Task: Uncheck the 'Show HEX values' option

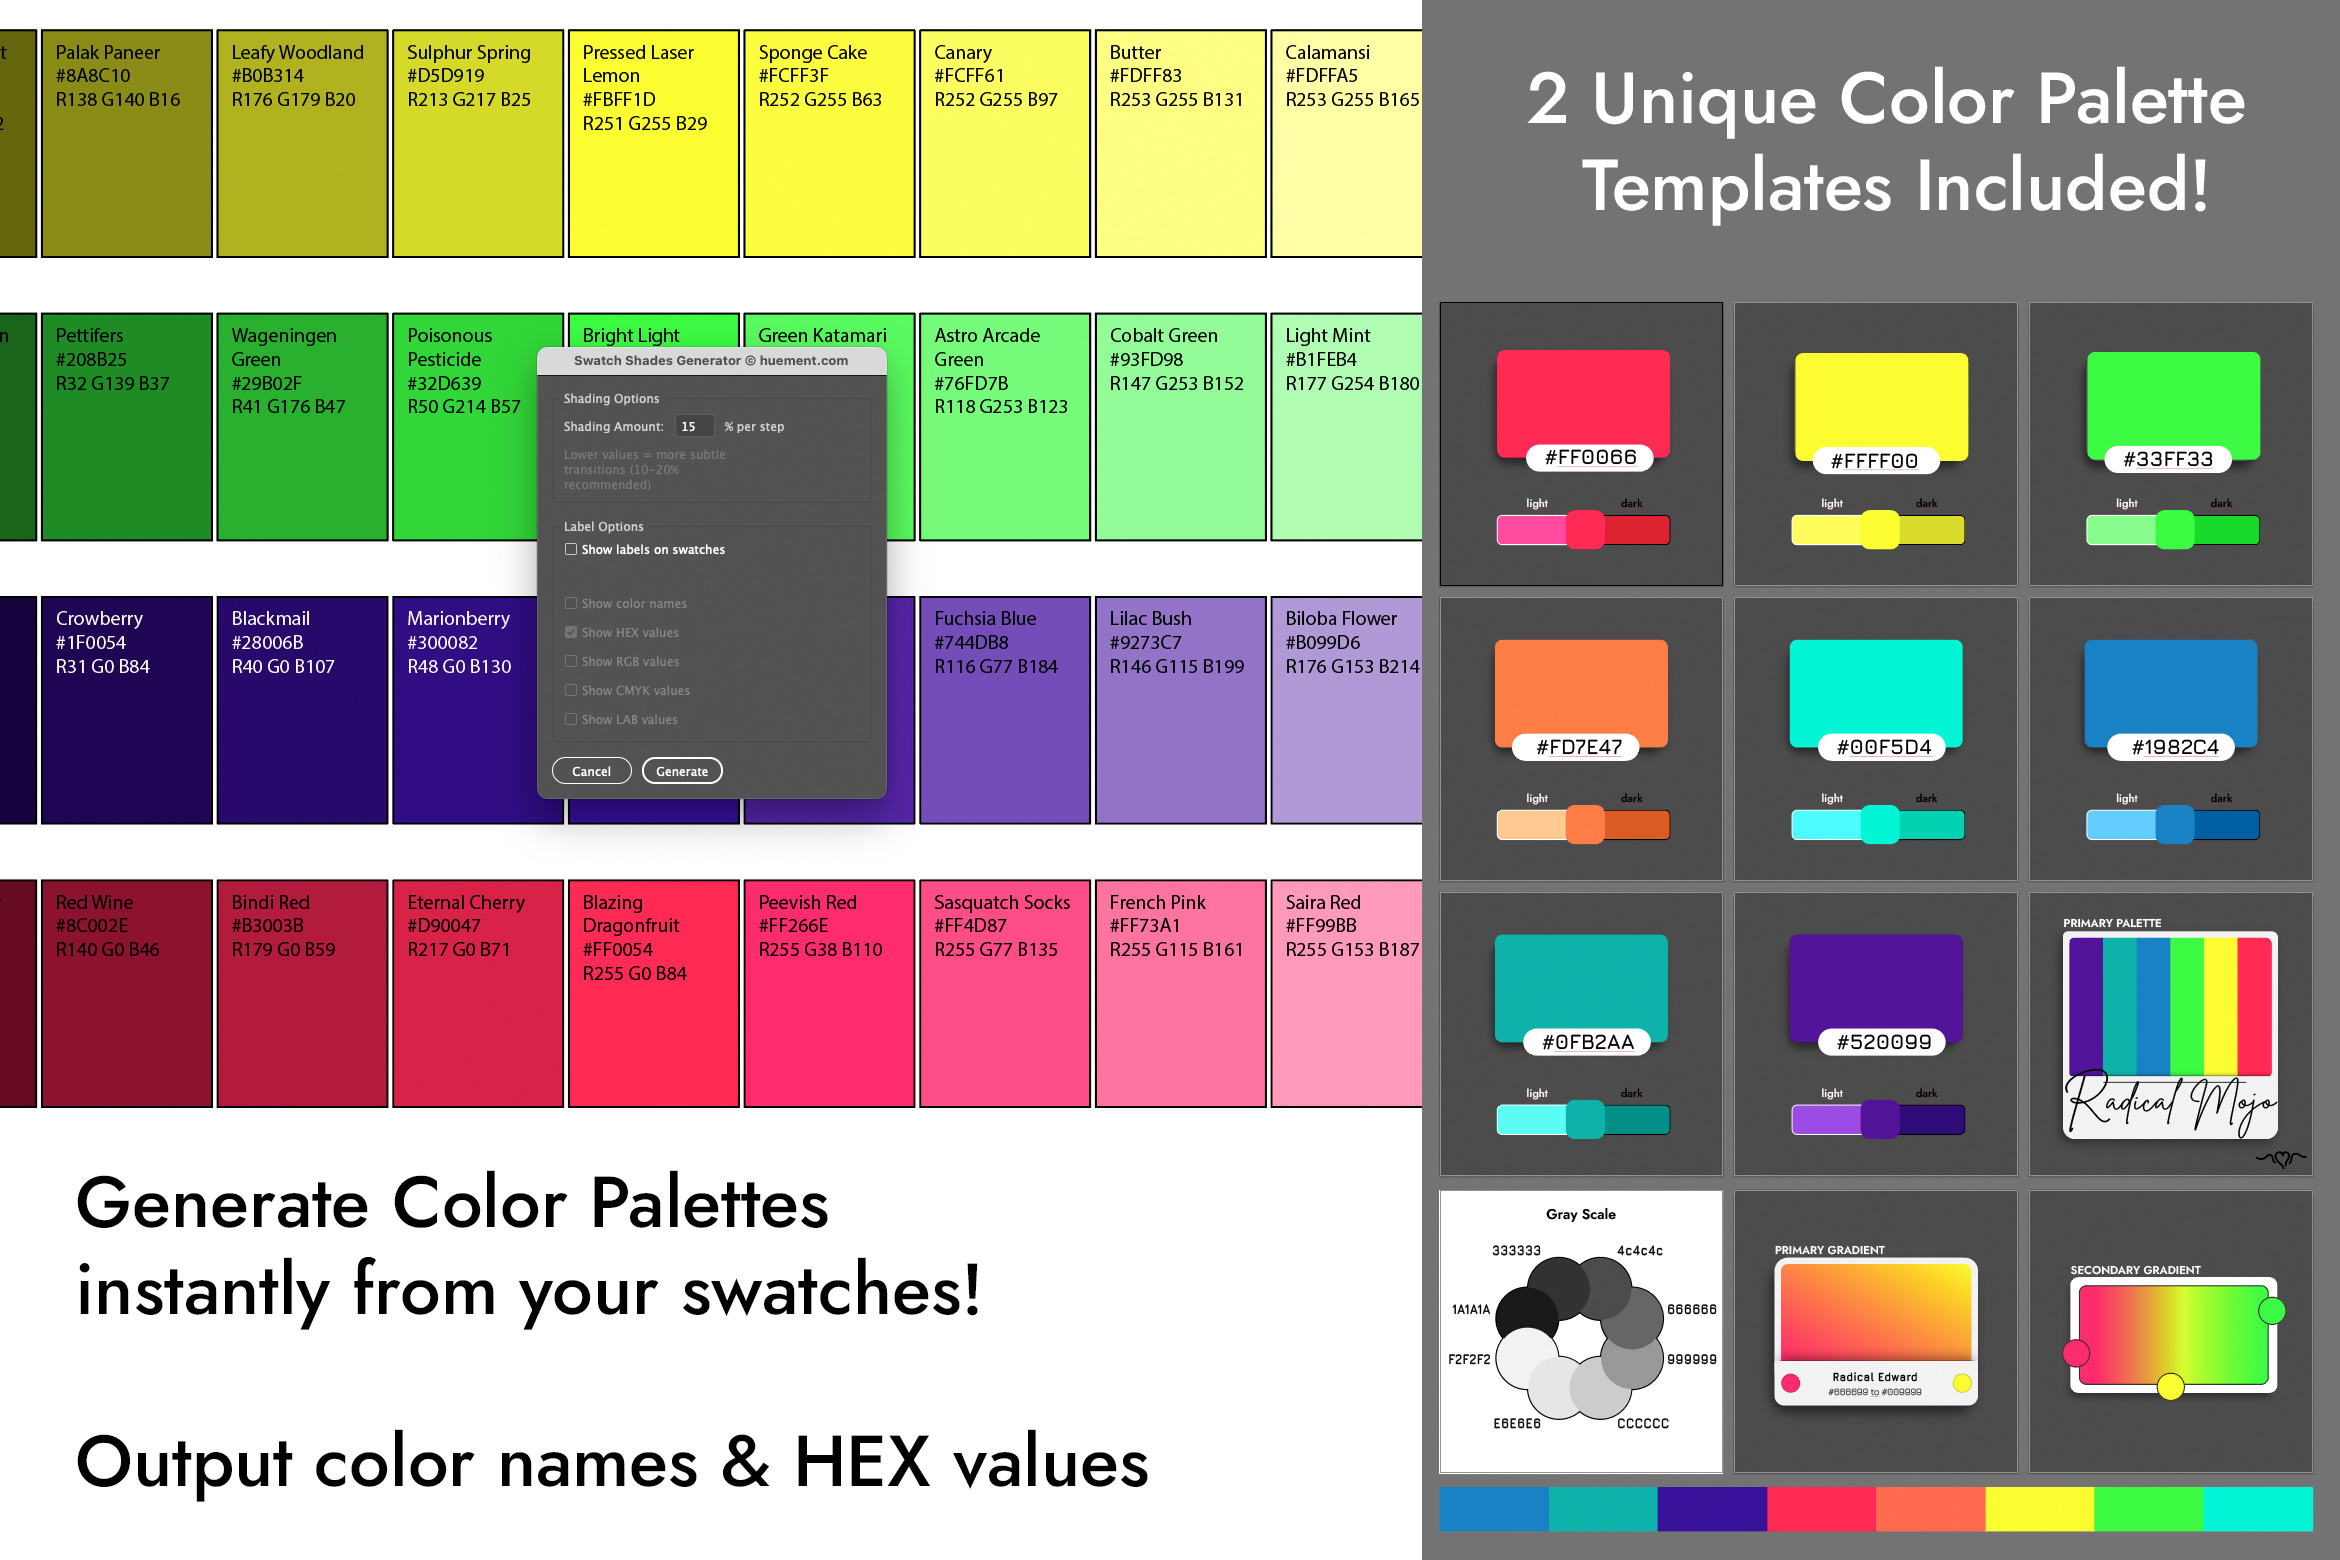Action: coord(571,632)
